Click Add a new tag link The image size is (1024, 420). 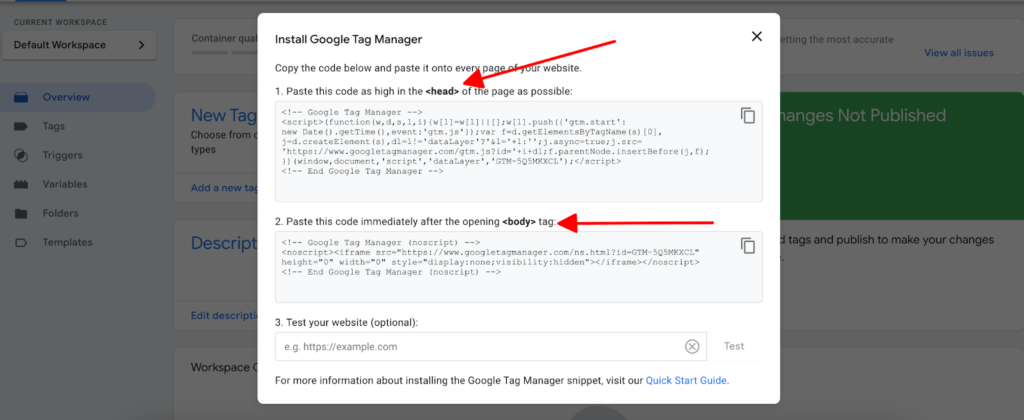click(225, 187)
